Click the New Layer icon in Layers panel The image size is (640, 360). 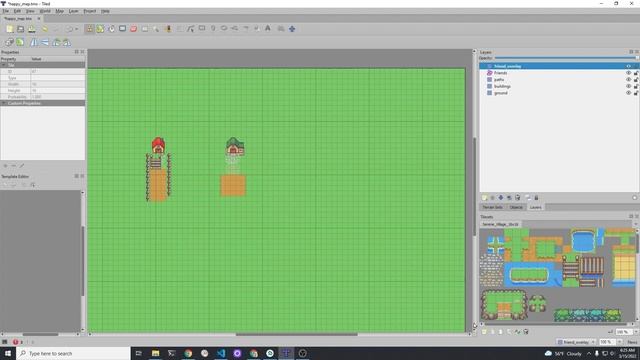click(484, 198)
